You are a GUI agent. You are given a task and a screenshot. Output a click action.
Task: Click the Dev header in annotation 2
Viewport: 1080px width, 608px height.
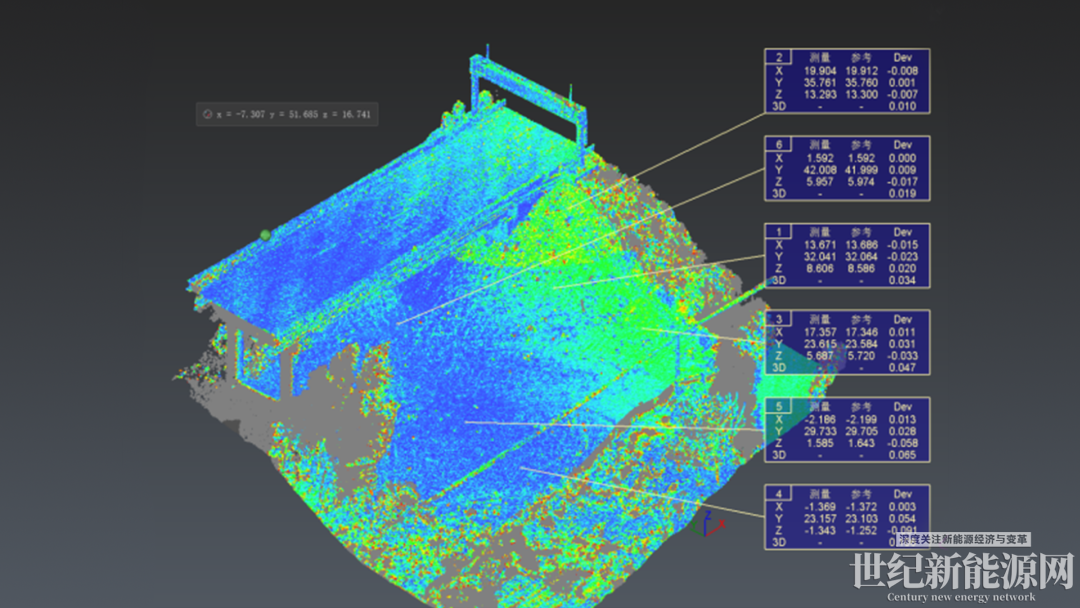click(902, 58)
